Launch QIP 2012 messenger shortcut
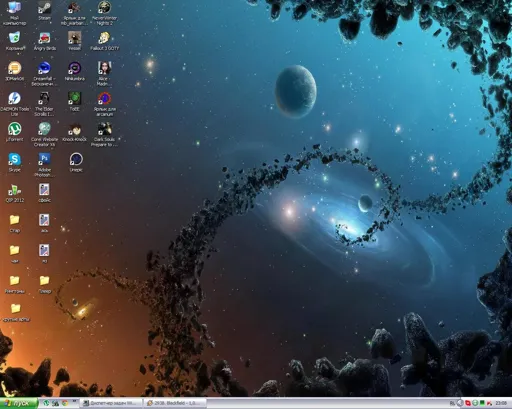512x409 pixels. coord(14,193)
